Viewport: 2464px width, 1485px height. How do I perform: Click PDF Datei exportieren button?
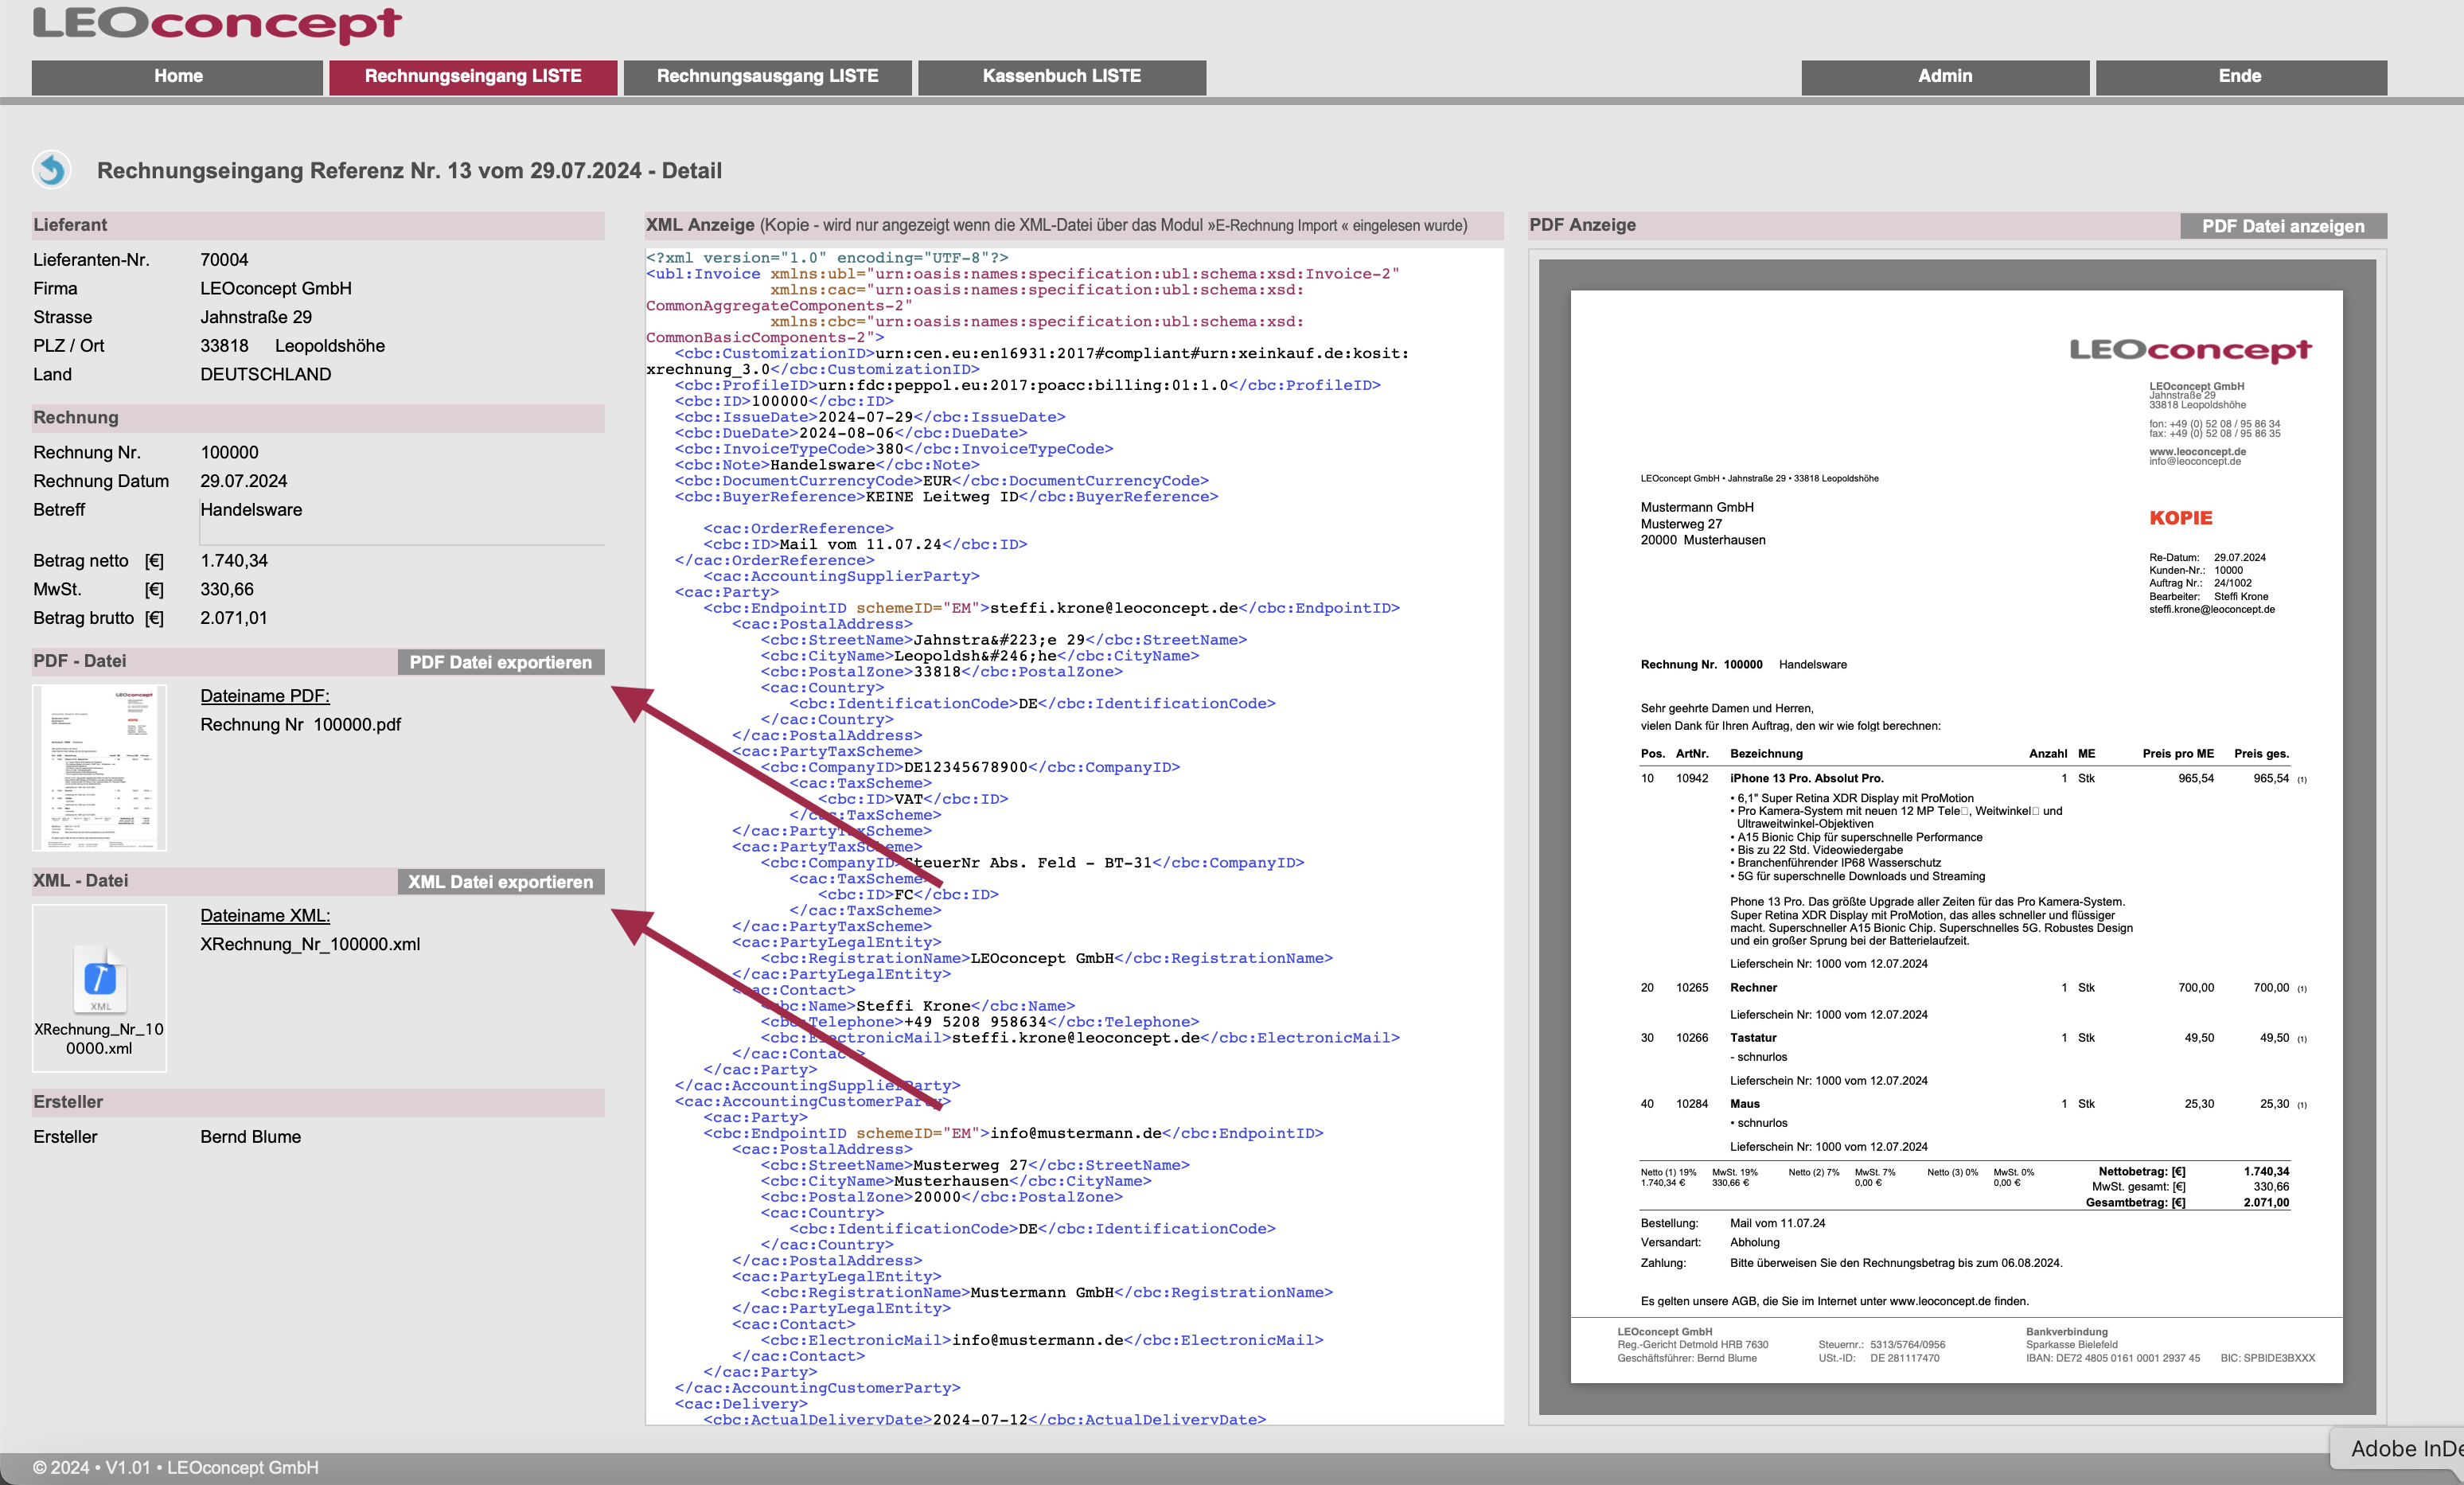[x=500, y=662]
